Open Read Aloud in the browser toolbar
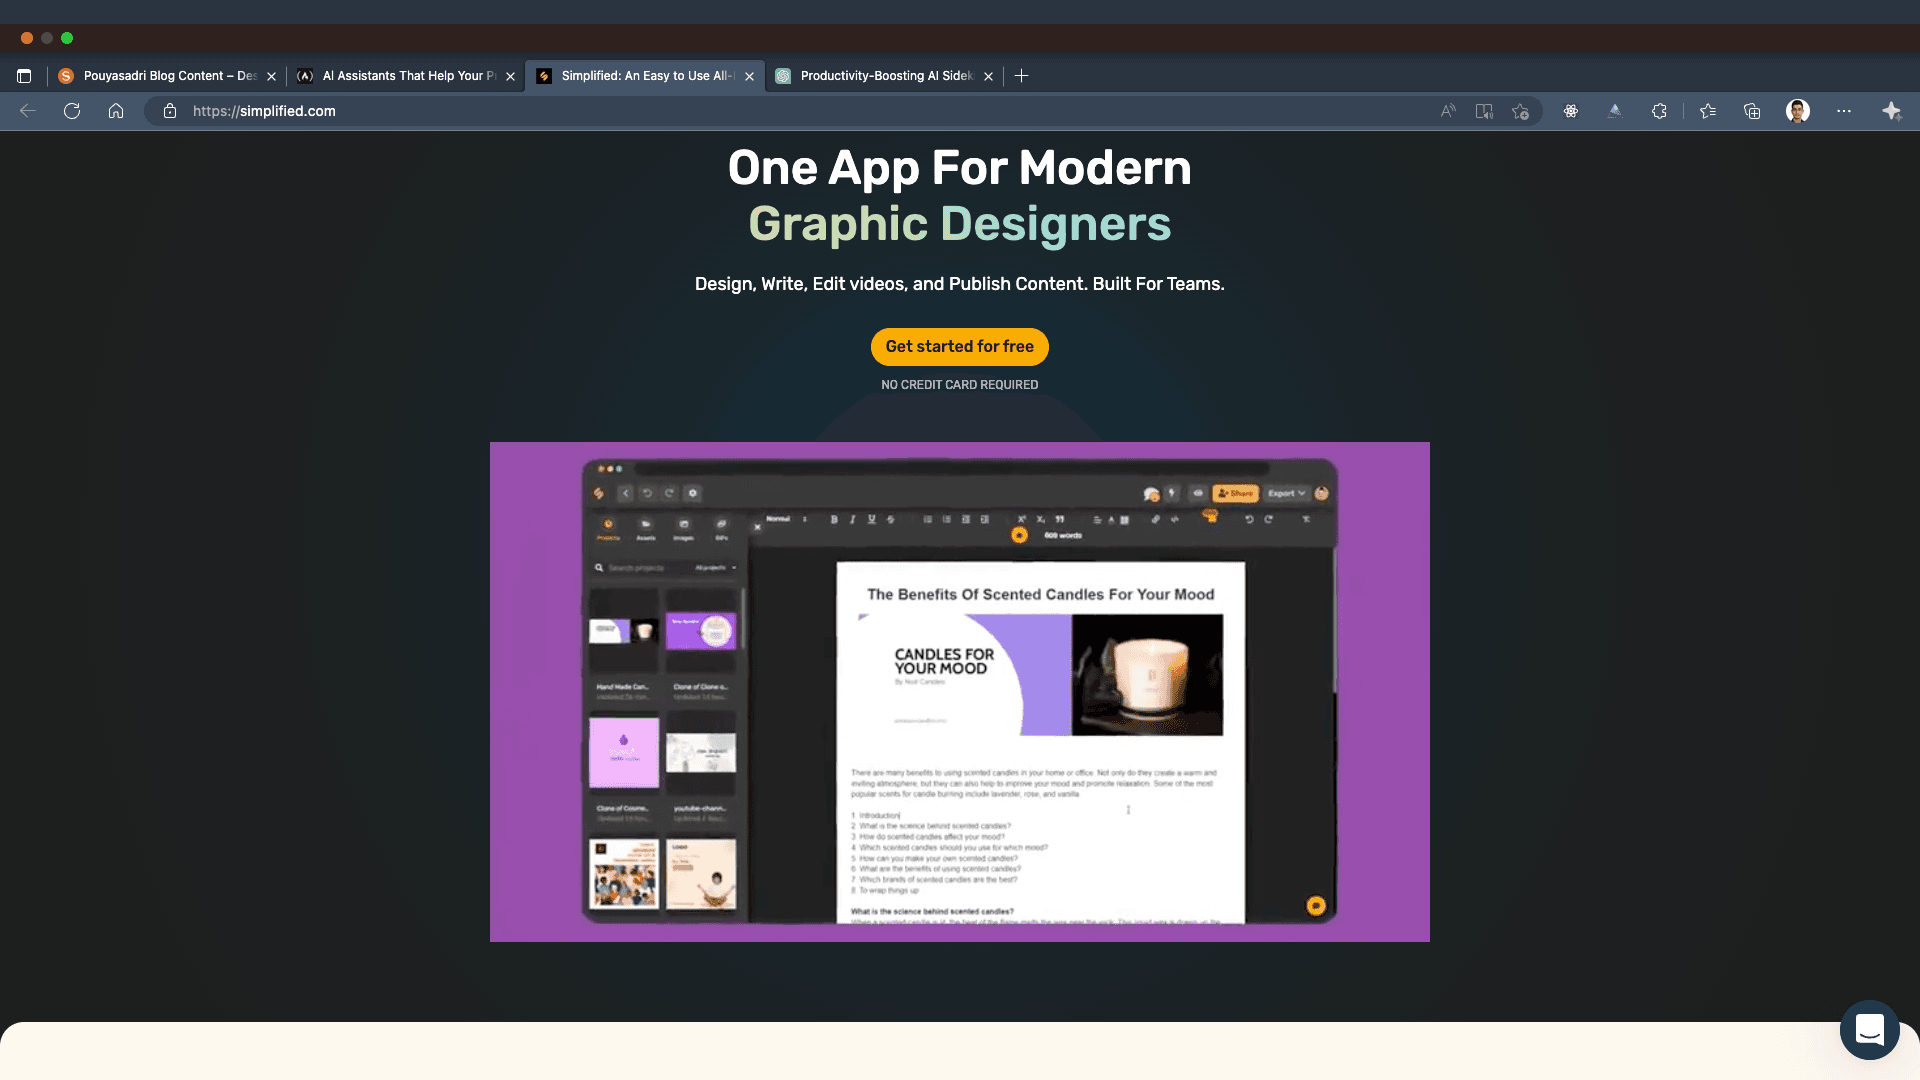This screenshot has height=1080, width=1920. (x=1448, y=111)
